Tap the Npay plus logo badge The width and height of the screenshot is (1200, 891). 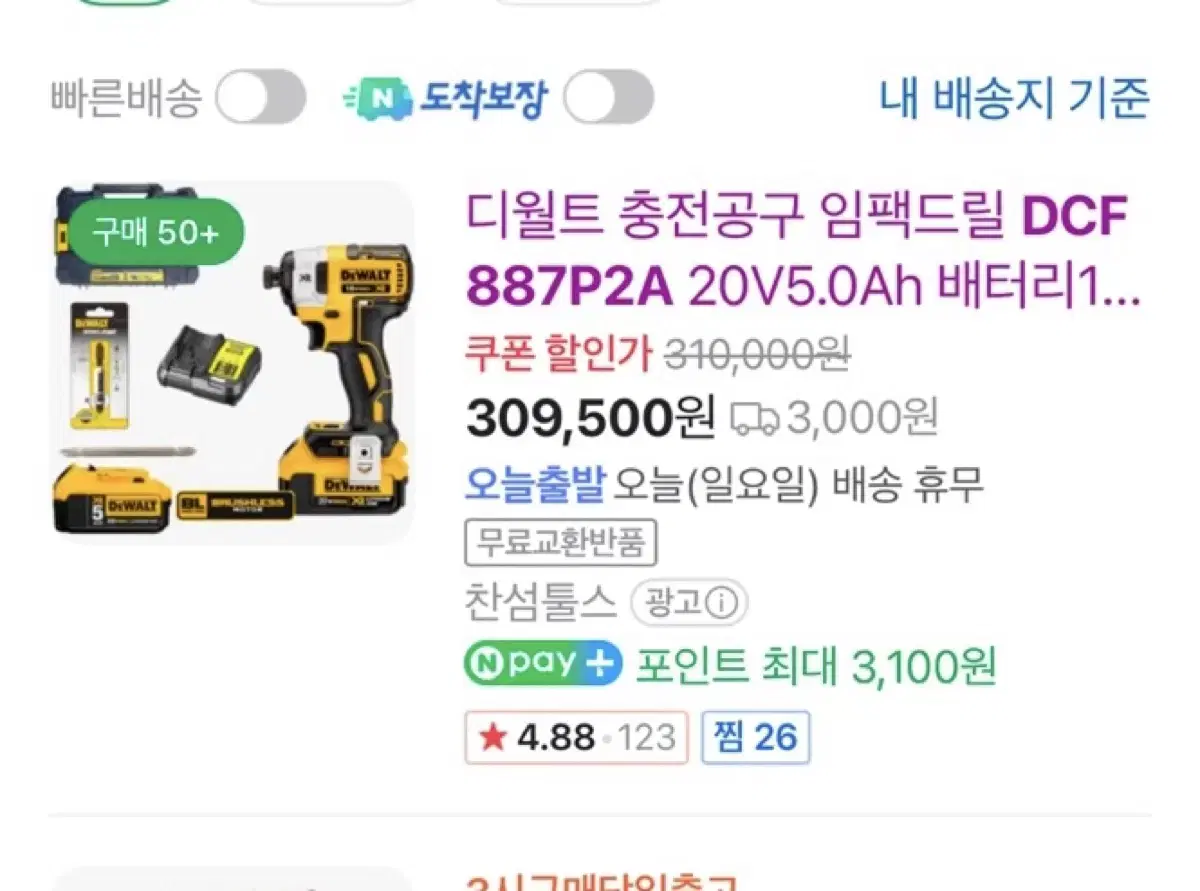pos(543,663)
